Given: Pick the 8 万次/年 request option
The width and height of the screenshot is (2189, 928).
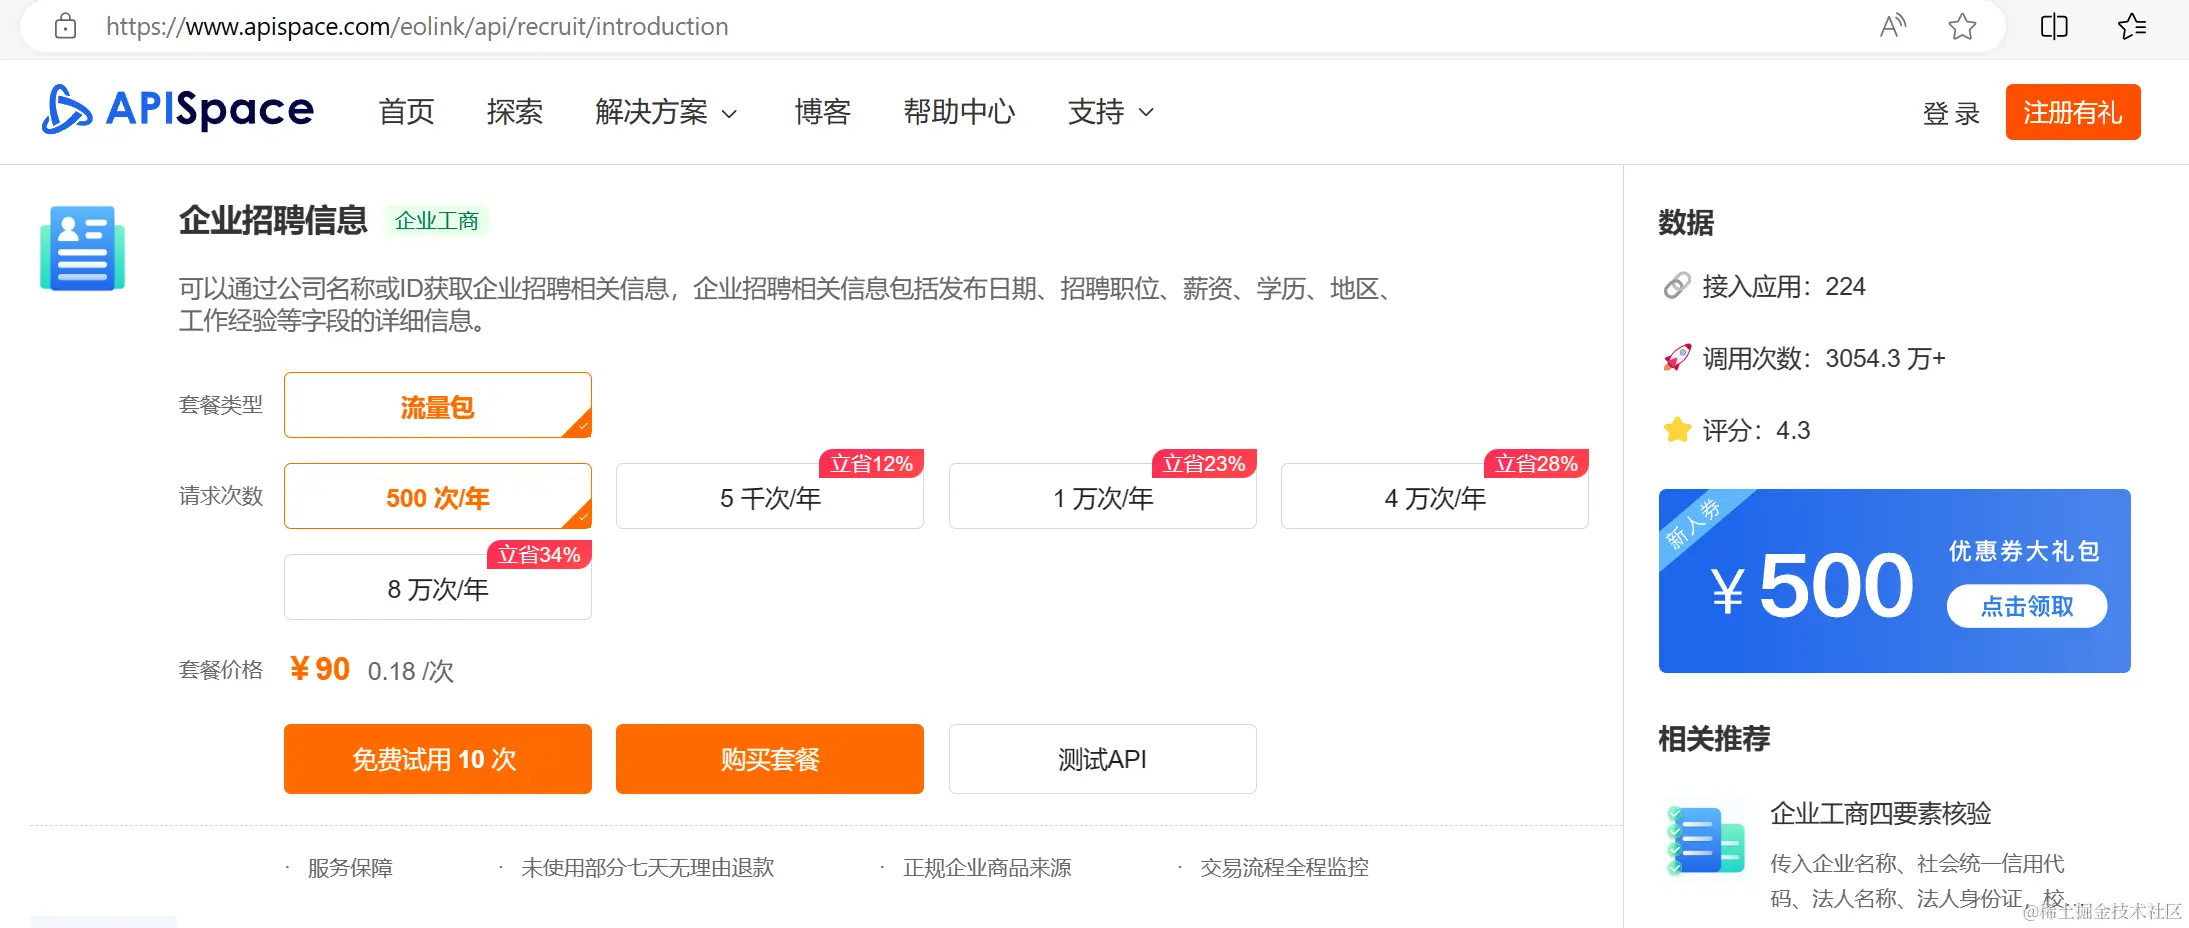Looking at the screenshot, I should point(438,587).
